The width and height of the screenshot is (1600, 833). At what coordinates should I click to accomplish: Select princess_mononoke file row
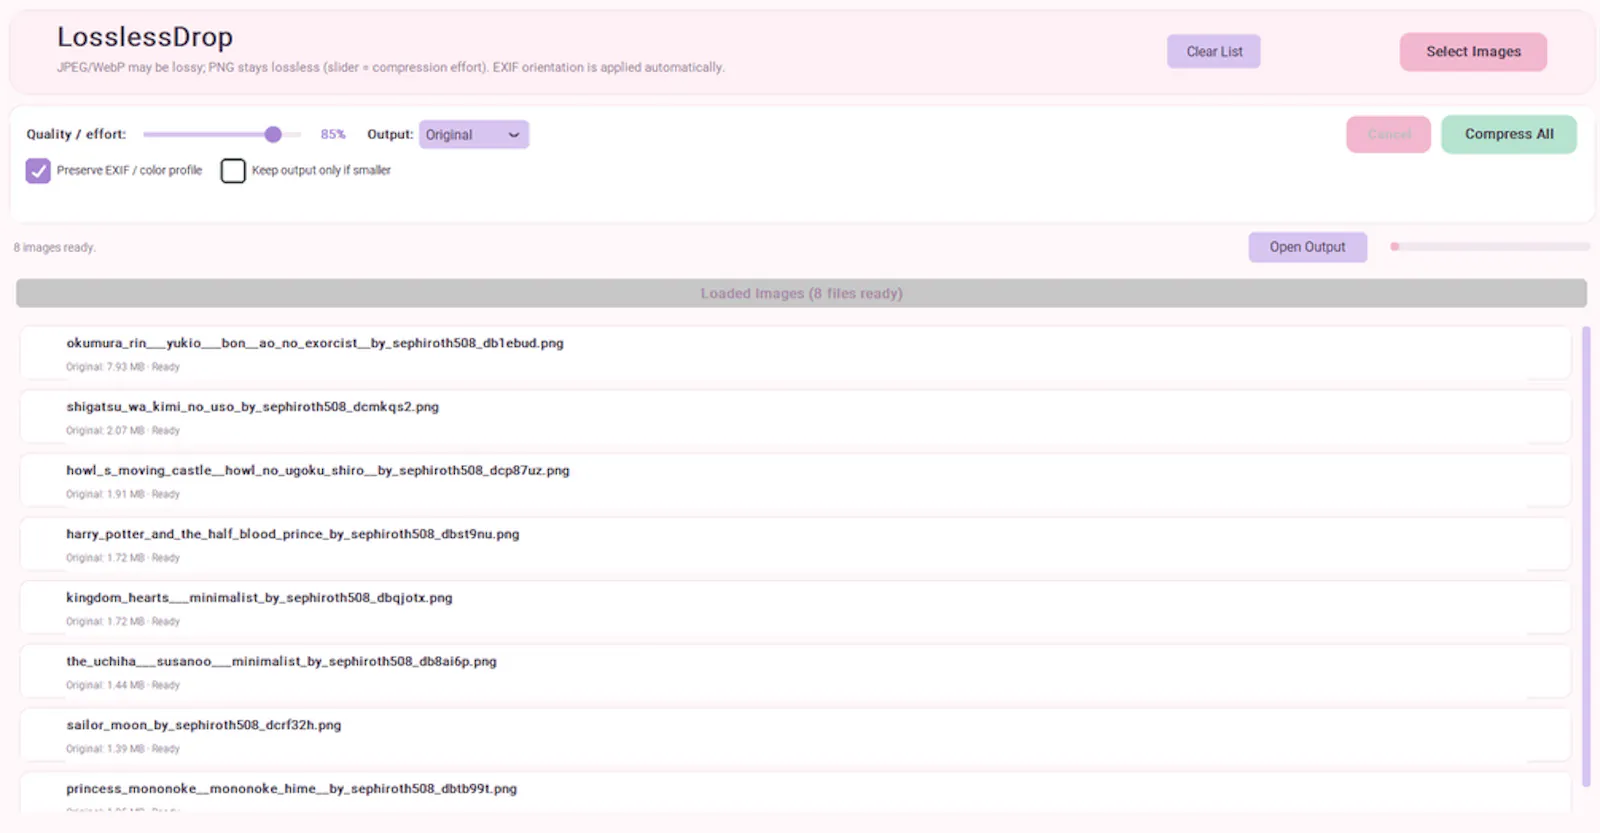click(x=795, y=793)
